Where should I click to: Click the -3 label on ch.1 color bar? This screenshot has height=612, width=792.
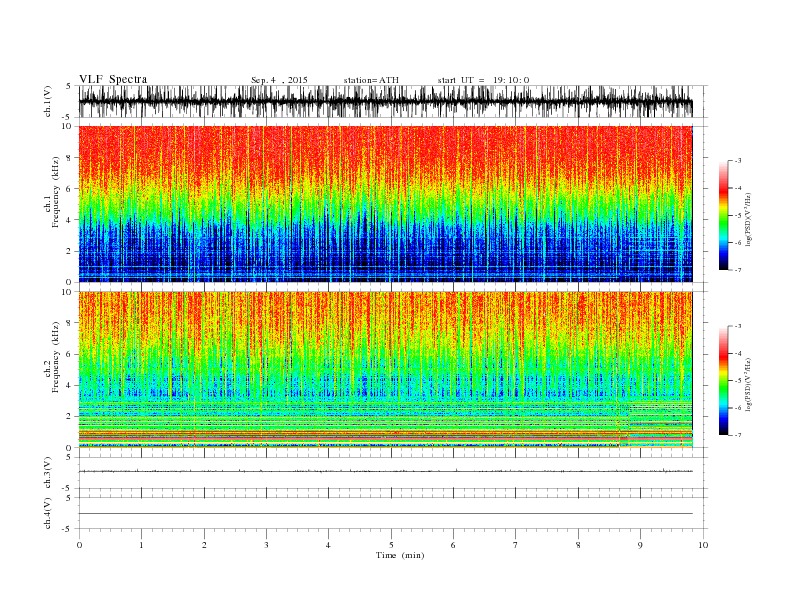coord(737,161)
